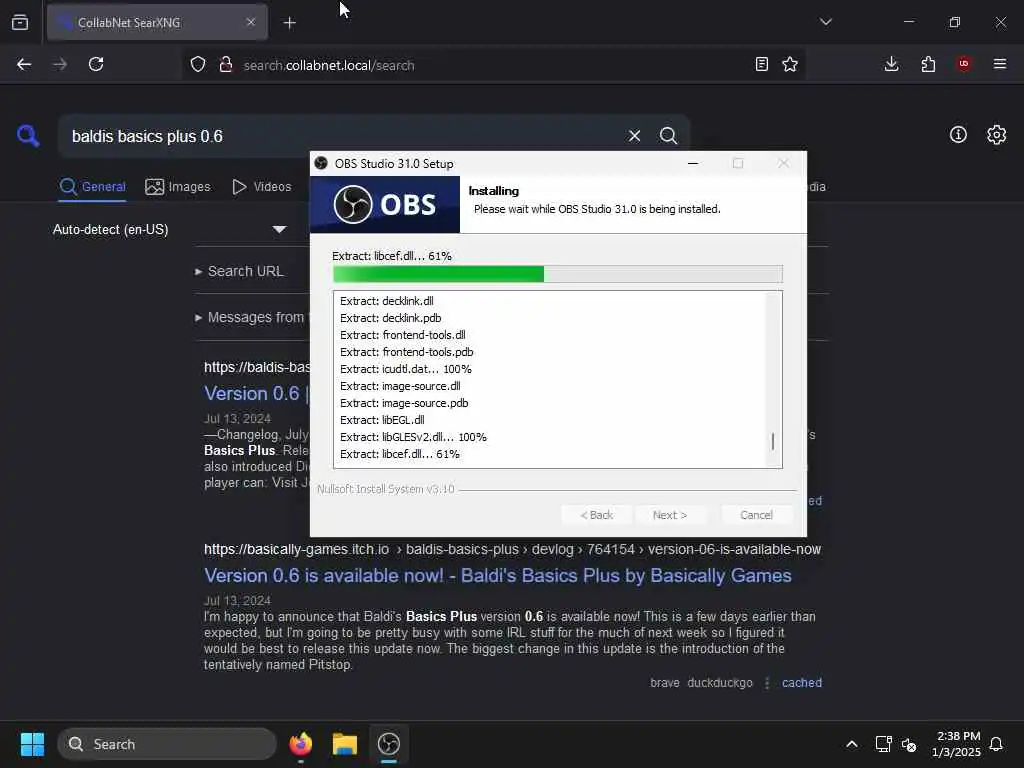This screenshot has width=1024, height=768.
Task: Click the disabled Back button in OBS setup
Action: (x=596, y=515)
